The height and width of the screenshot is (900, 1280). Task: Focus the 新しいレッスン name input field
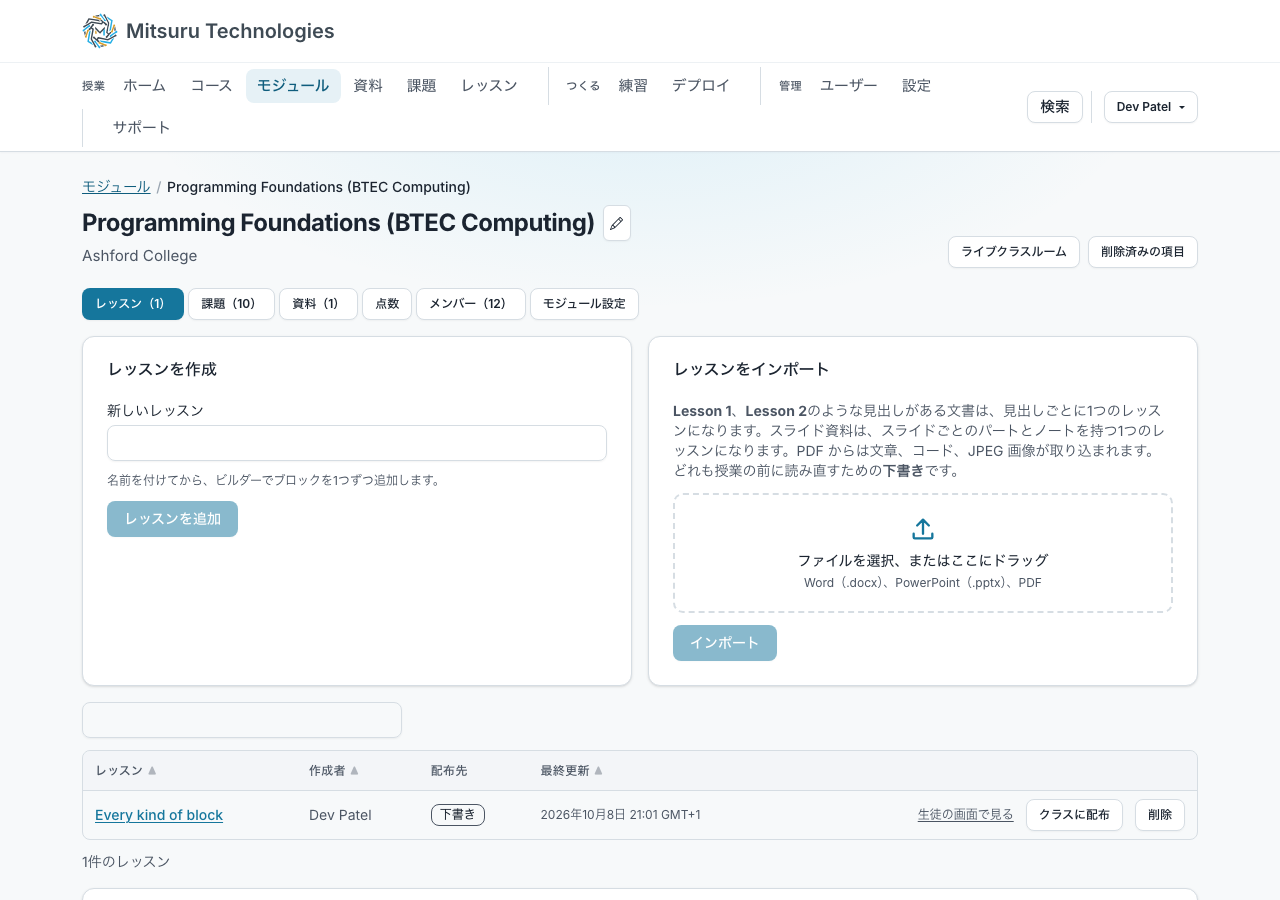click(x=357, y=443)
